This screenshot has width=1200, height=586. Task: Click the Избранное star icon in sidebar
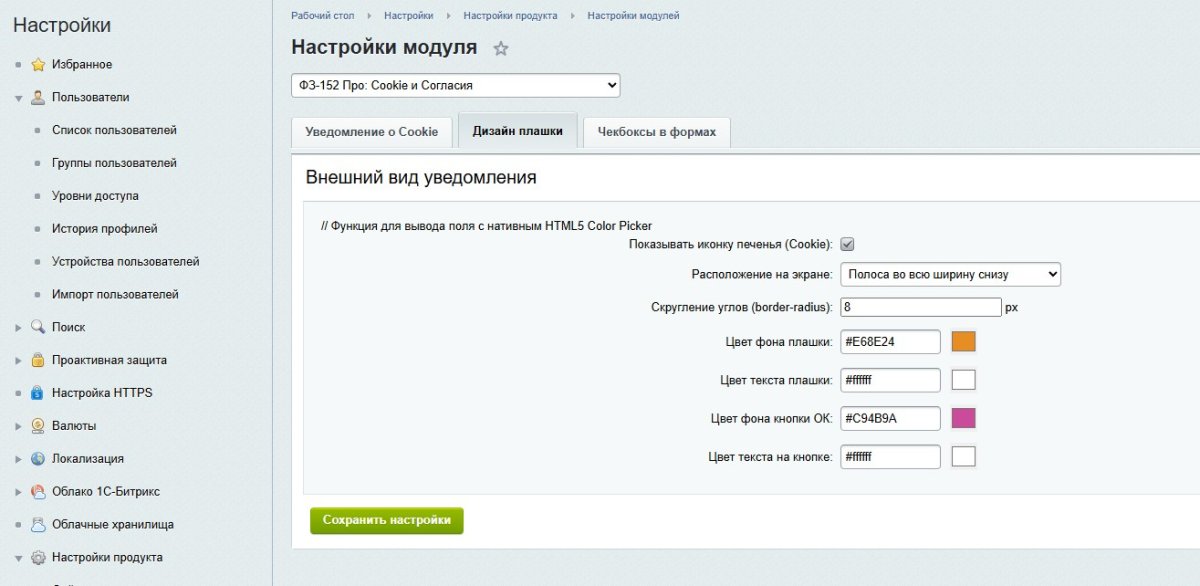point(38,65)
